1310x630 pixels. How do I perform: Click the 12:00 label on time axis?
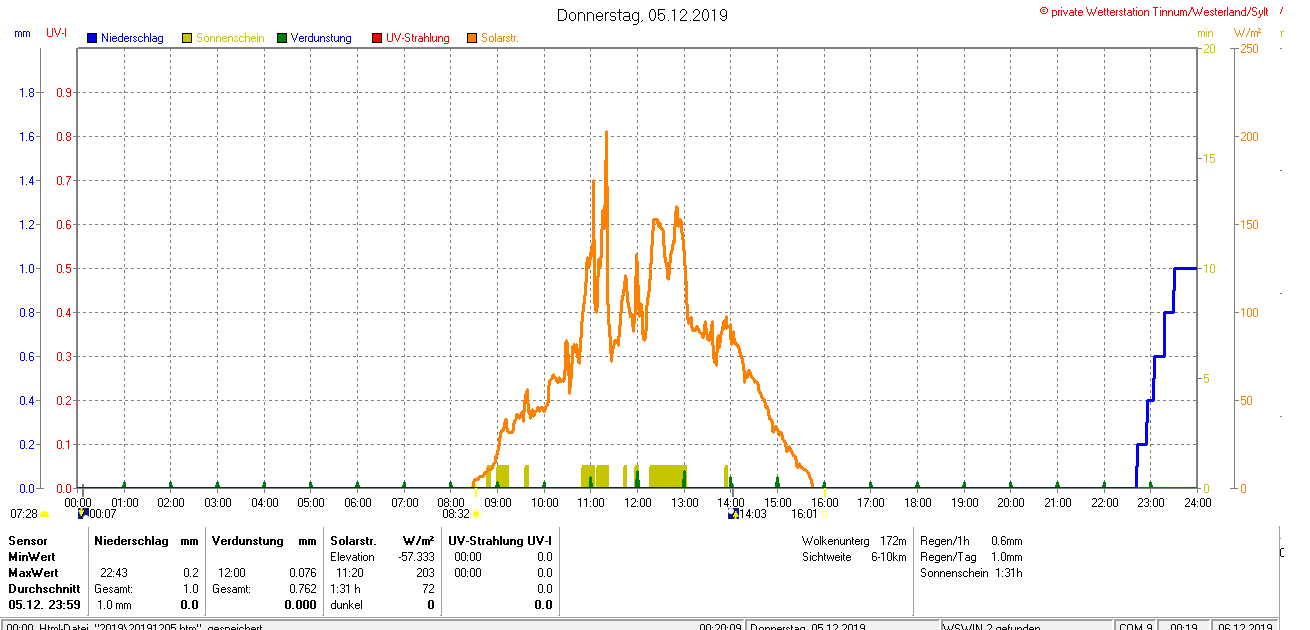637,501
